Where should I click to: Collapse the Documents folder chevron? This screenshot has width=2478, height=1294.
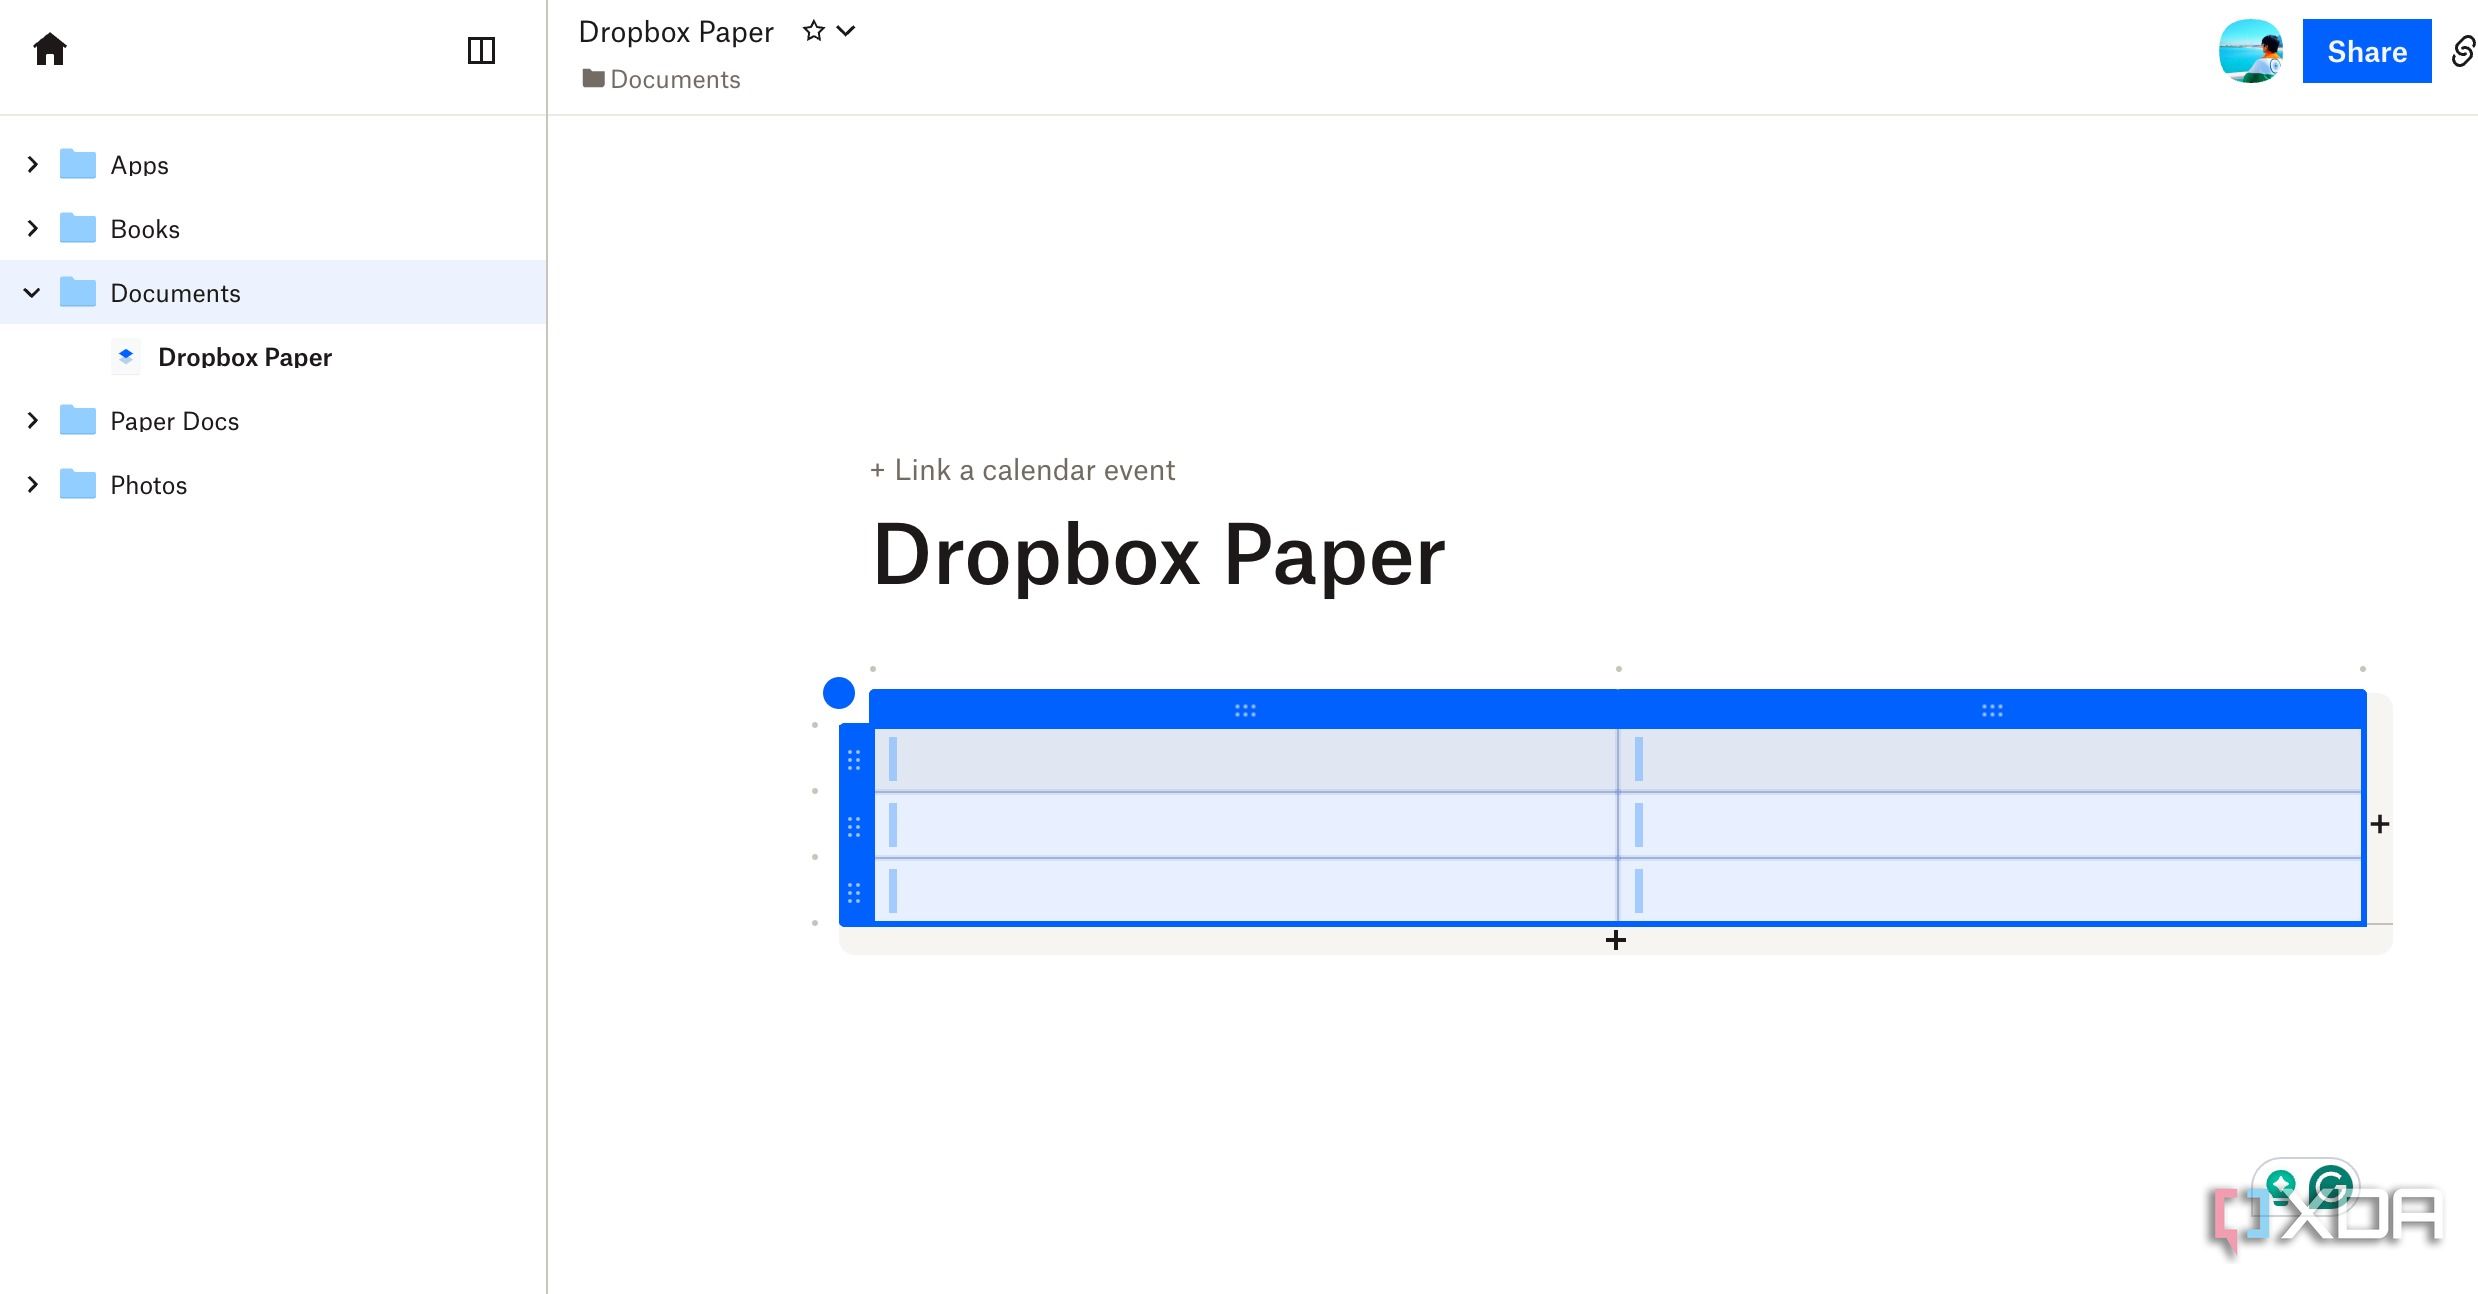[x=32, y=292]
